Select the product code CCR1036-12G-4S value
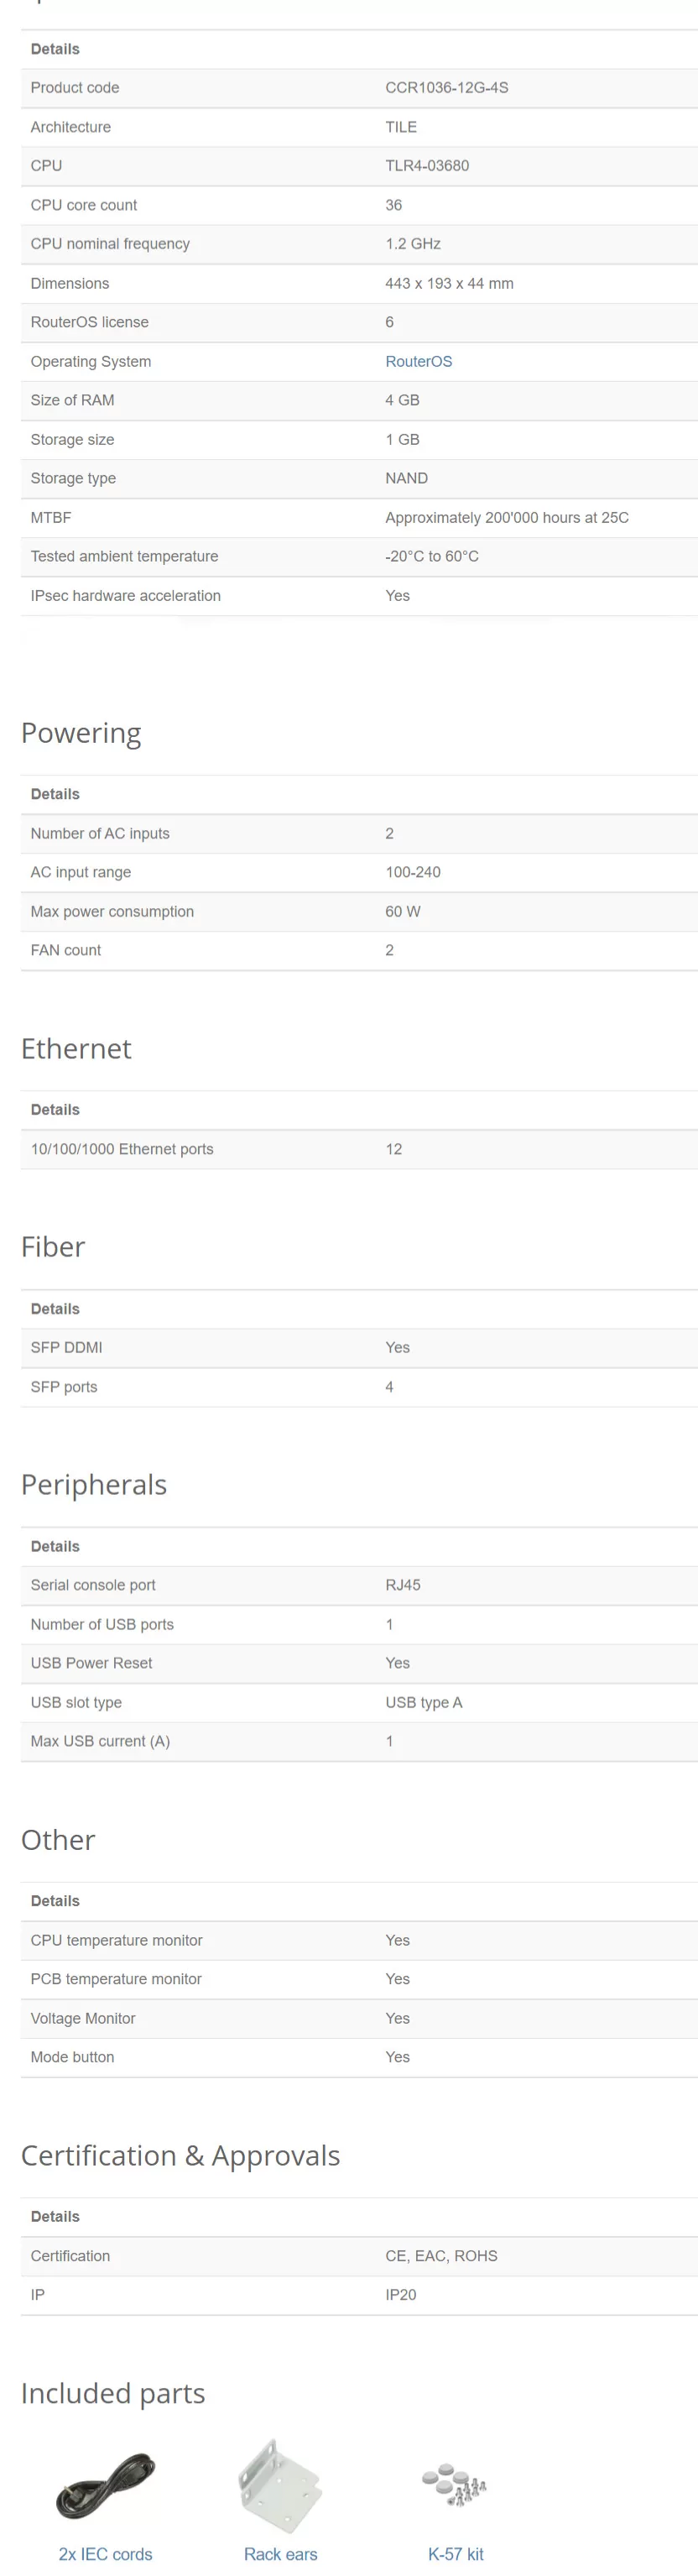The width and height of the screenshot is (698, 2576). pos(447,88)
